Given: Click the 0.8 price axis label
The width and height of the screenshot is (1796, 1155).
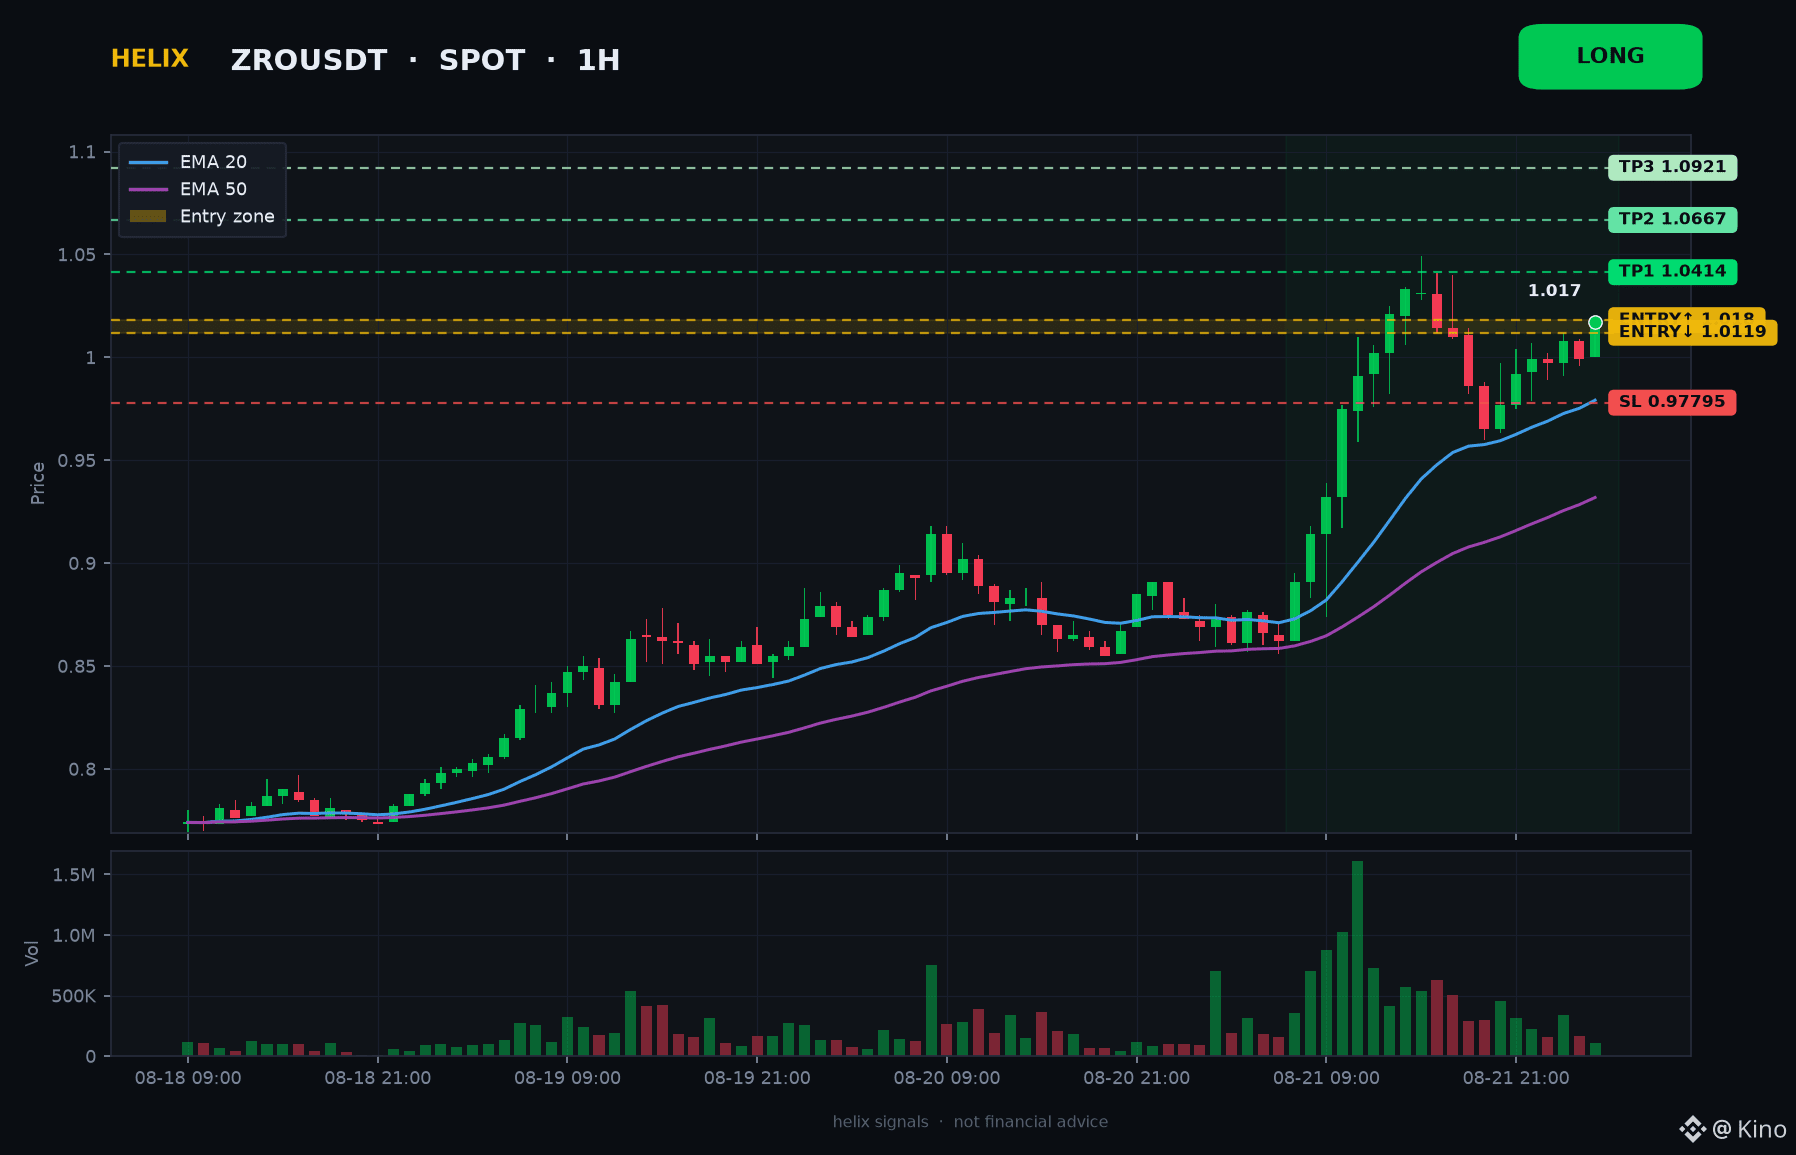Looking at the screenshot, I should [82, 770].
